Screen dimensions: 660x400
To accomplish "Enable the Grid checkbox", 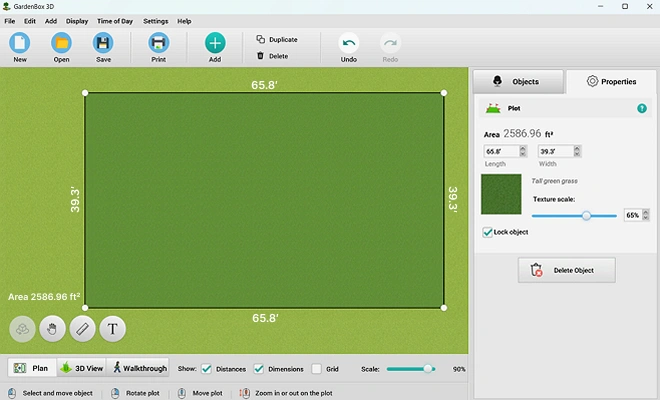I will 317,369.
